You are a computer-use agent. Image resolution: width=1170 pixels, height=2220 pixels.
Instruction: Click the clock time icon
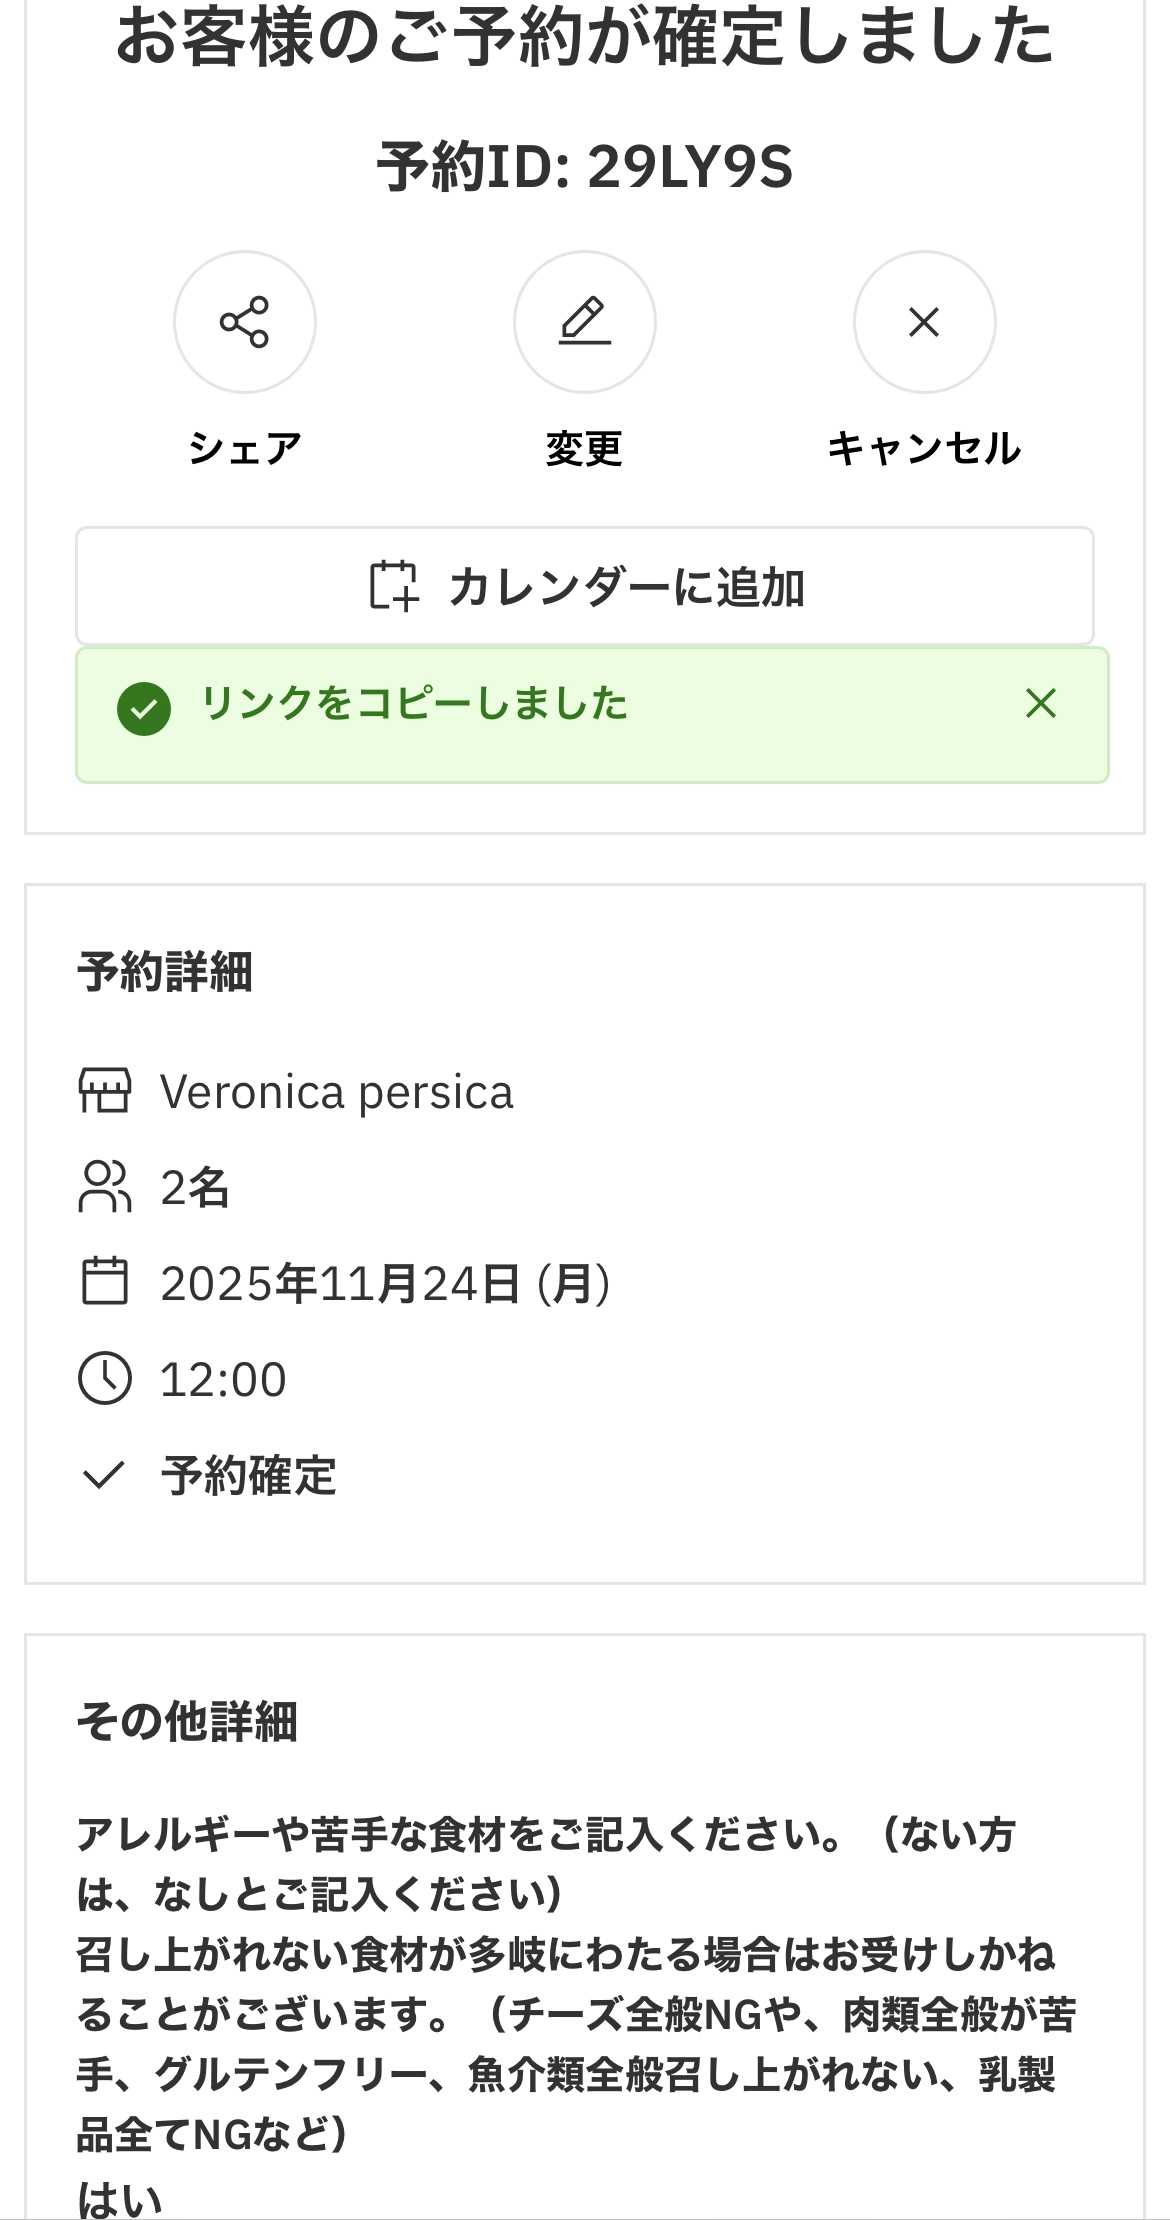[105, 1379]
